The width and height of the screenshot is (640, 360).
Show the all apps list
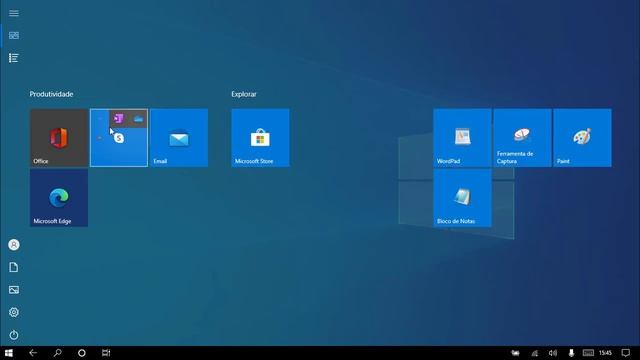point(13,58)
